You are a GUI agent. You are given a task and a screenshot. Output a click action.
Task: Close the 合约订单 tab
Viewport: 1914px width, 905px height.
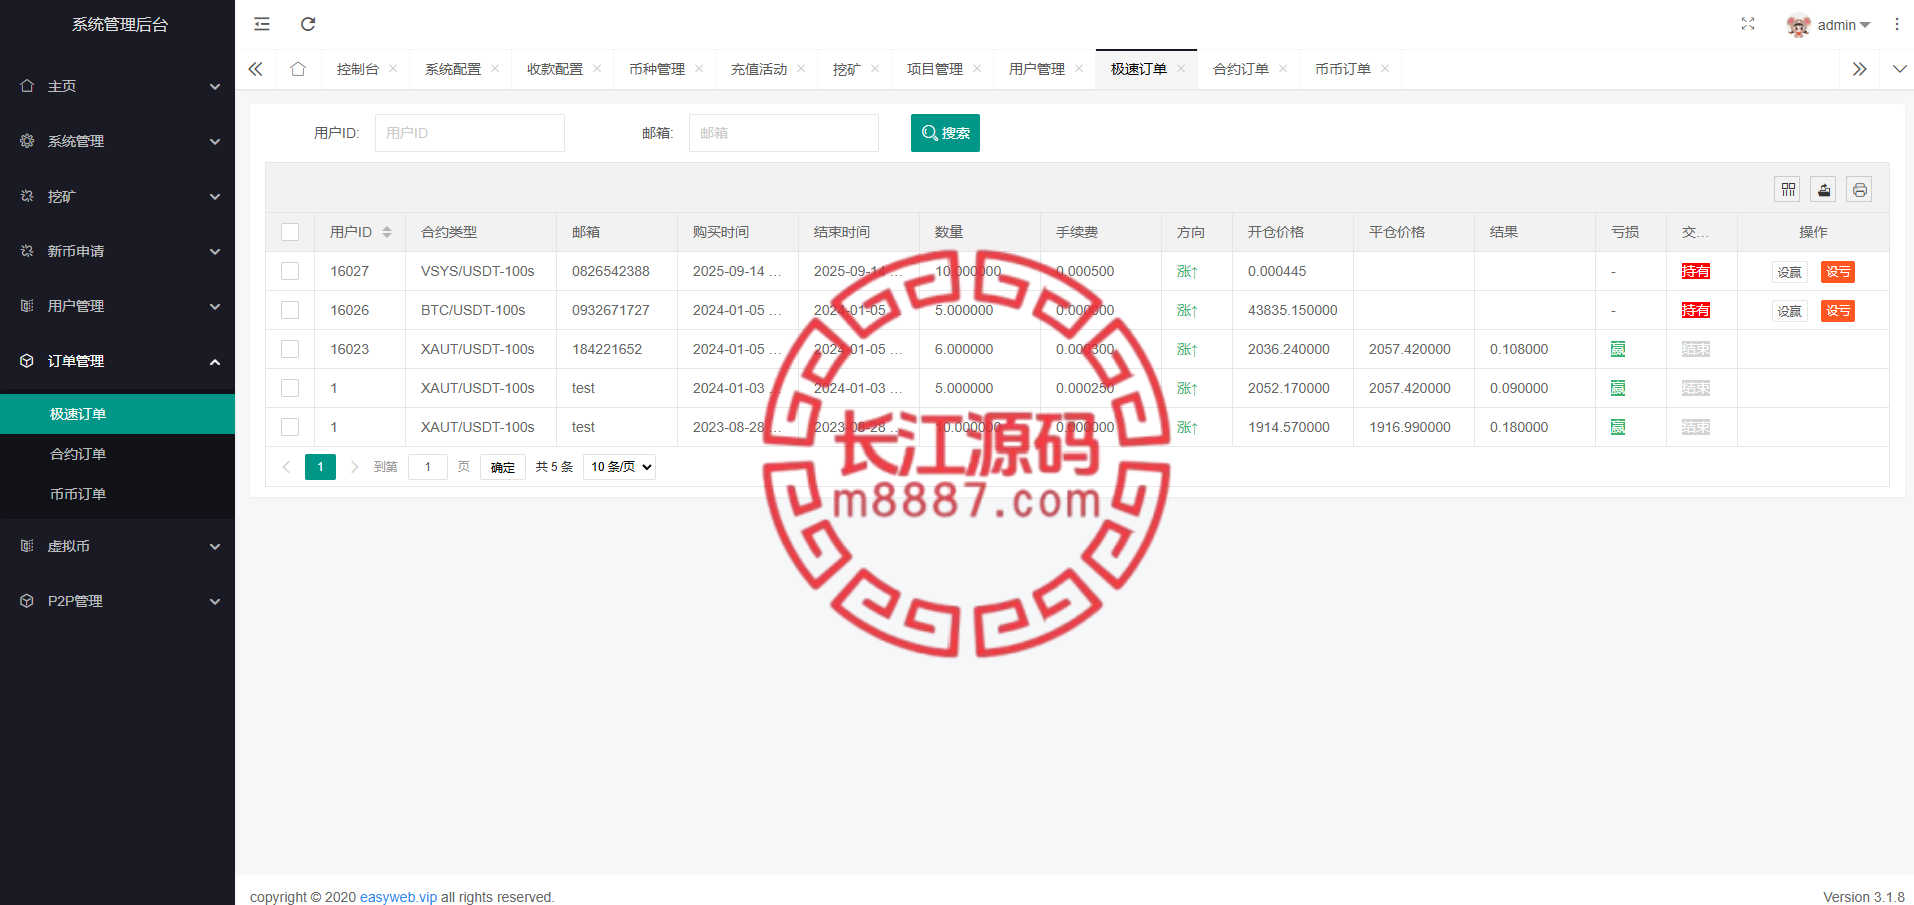click(1283, 69)
